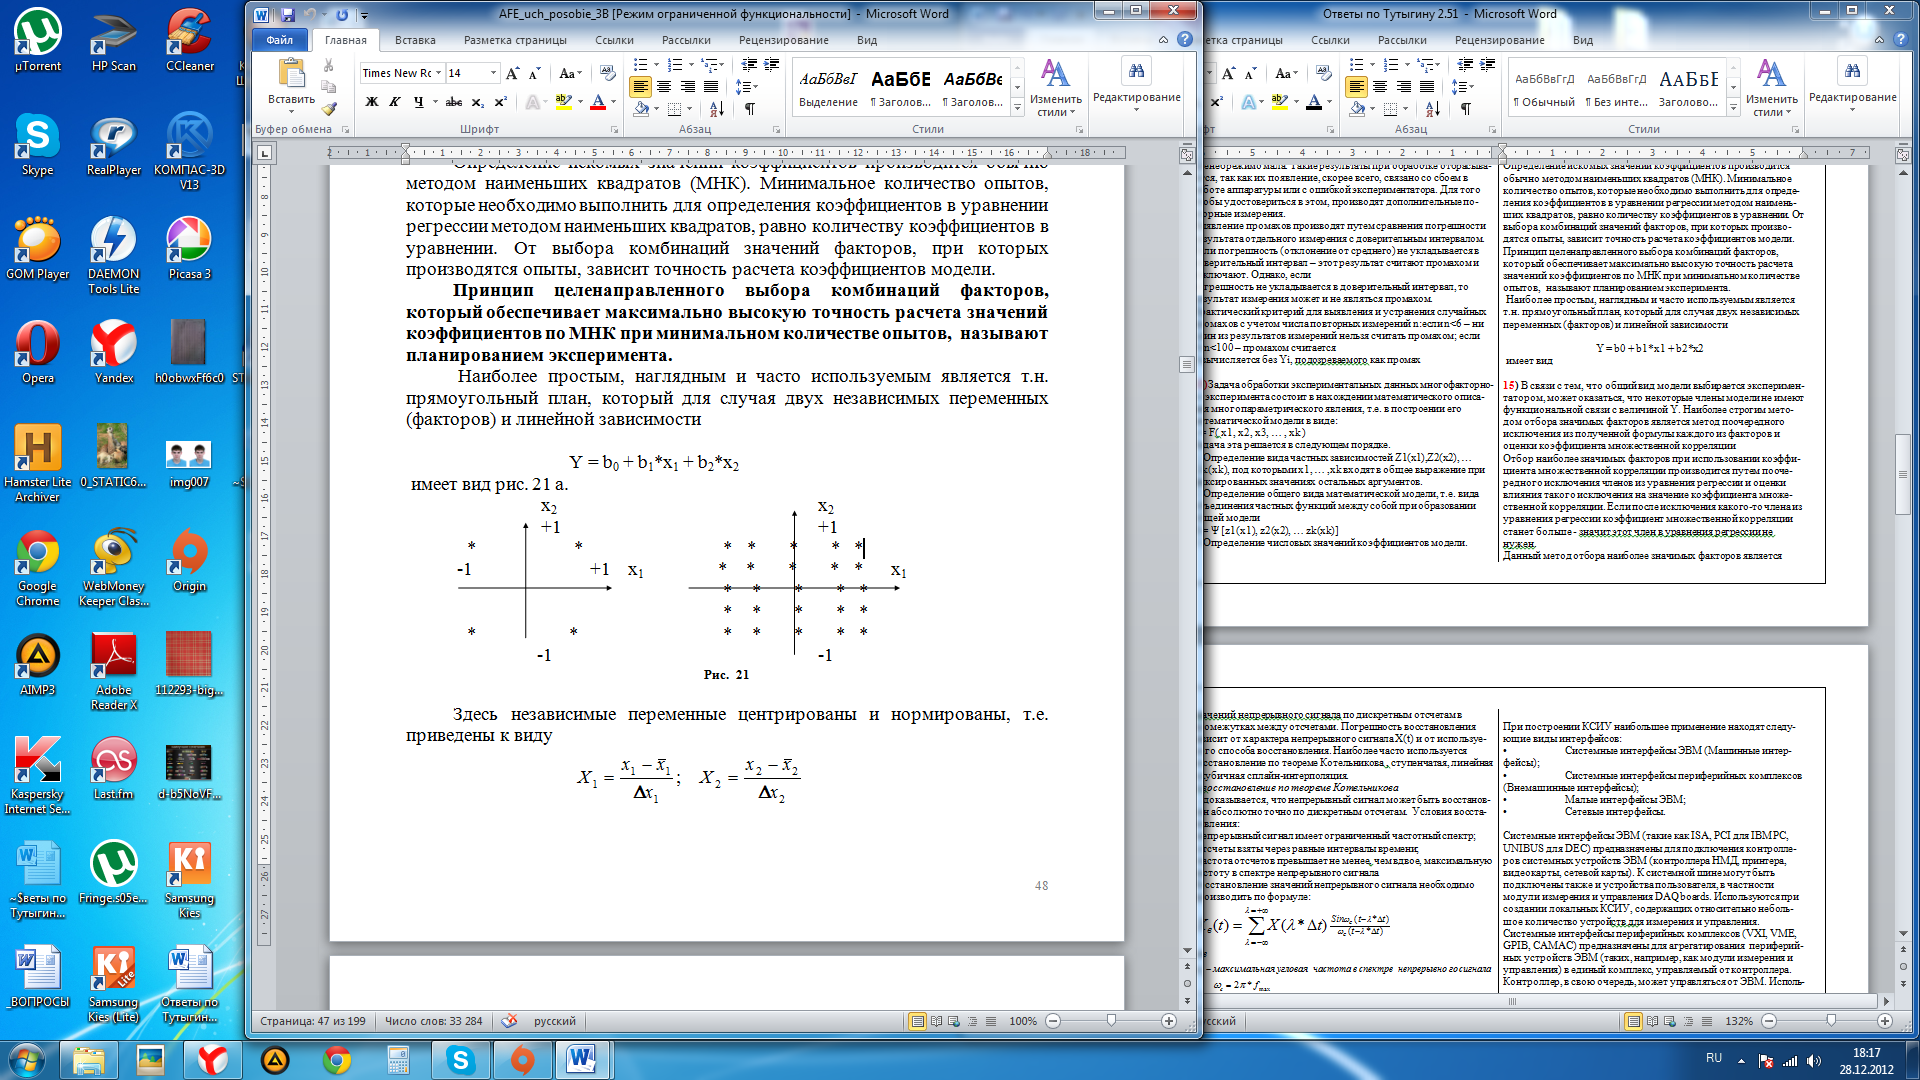This screenshot has height=1080, width=1920.
Task: Open the font size 14 dropdown
Action: click(493, 73)
